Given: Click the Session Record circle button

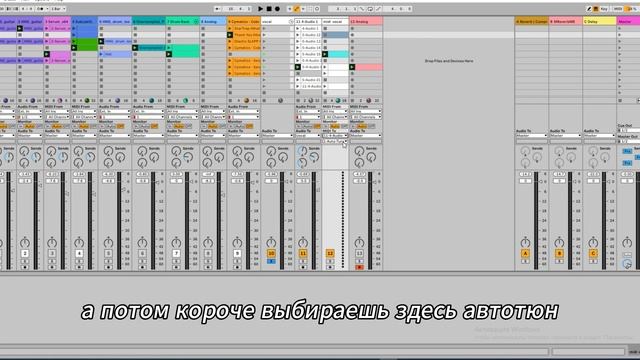Looking at the screenshot, I should 317,9.
